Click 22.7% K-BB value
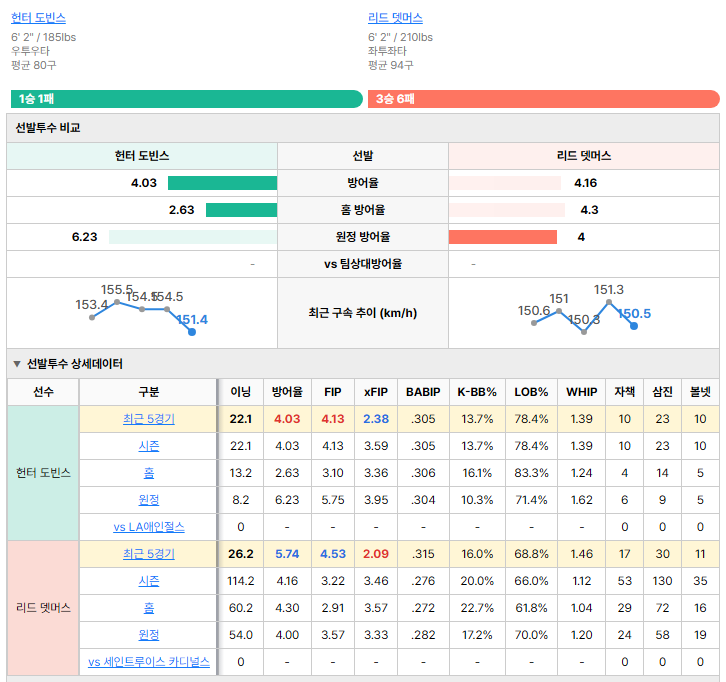This screenshot has width=726, height=682. [x=477, y=608]
